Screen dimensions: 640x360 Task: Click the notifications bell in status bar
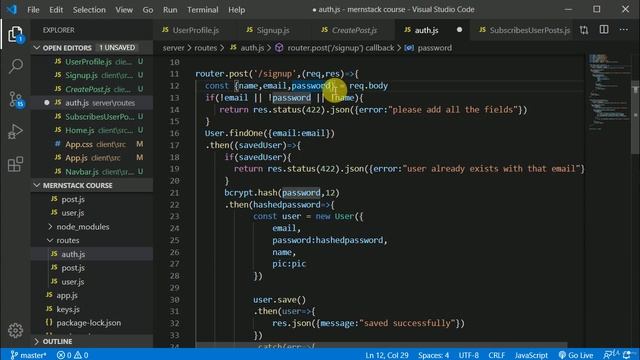point(628,355)
